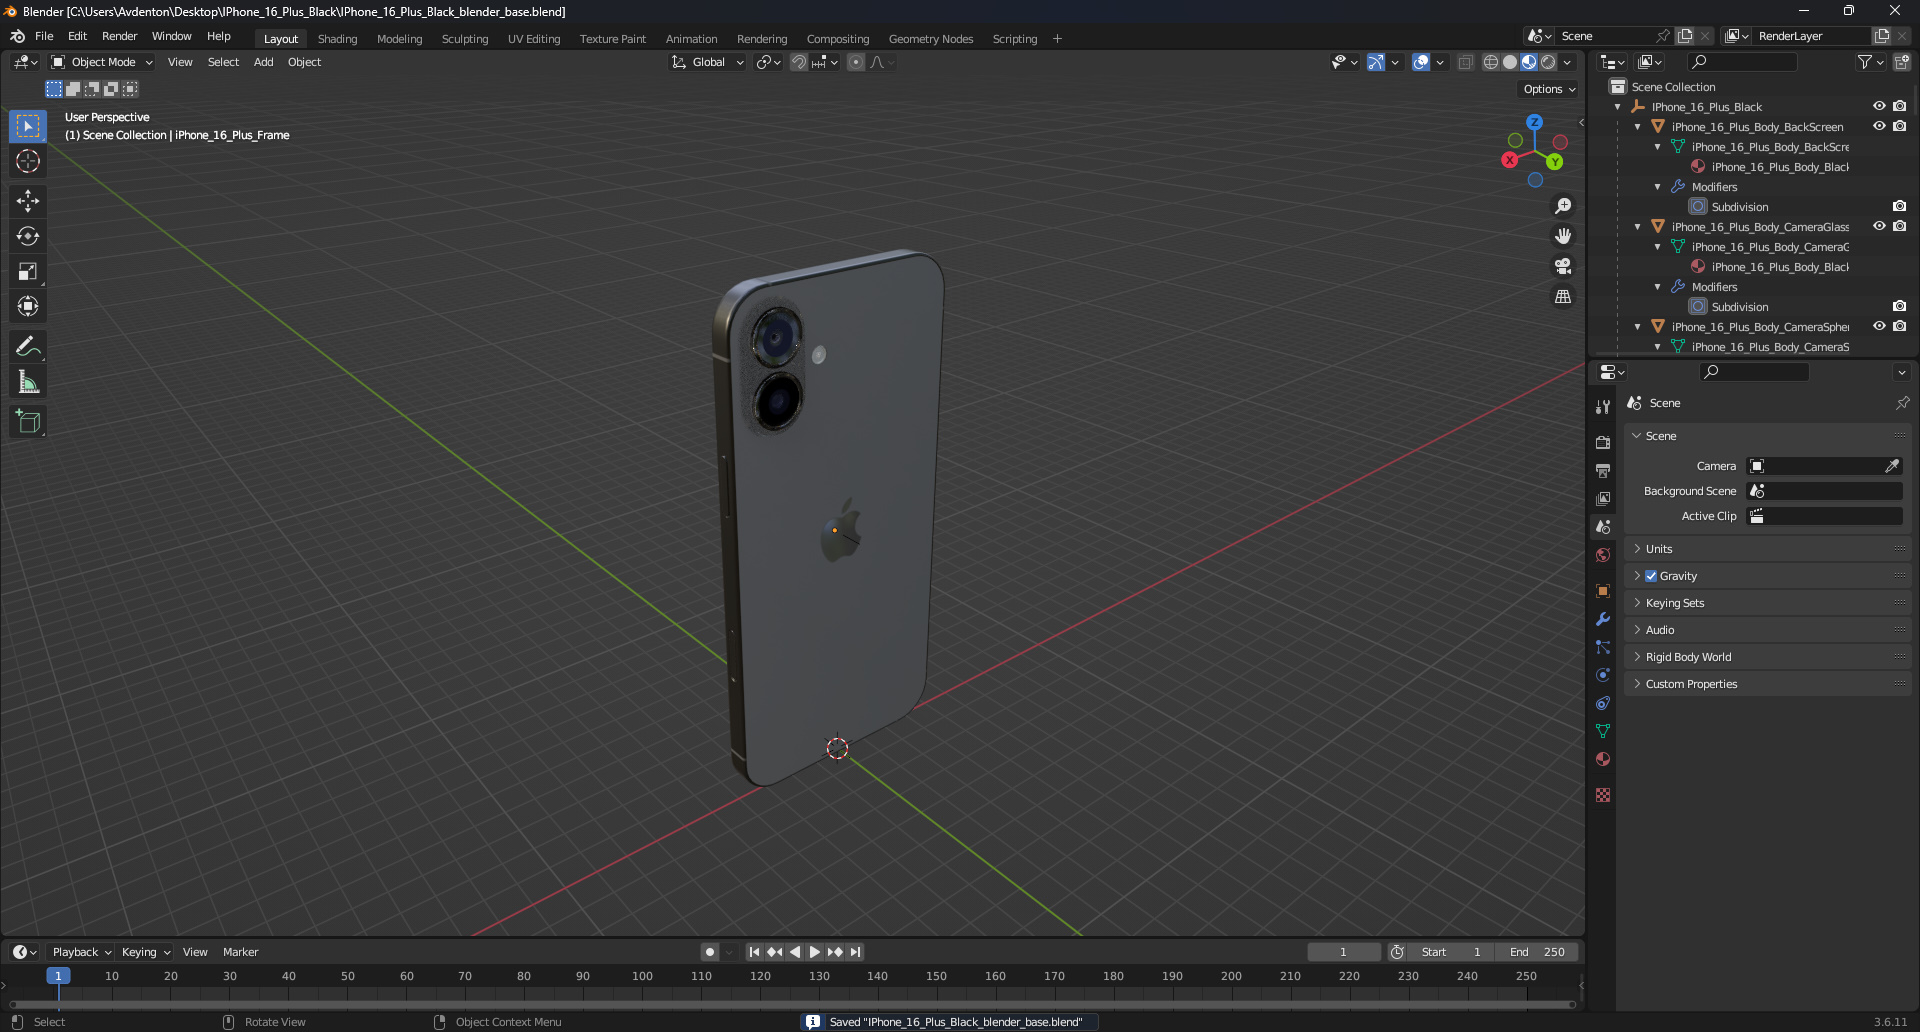Viewport: 1920px width, 1032px height.
Task: Open the Material properties tab
Action: click(x=1603, y=759)
